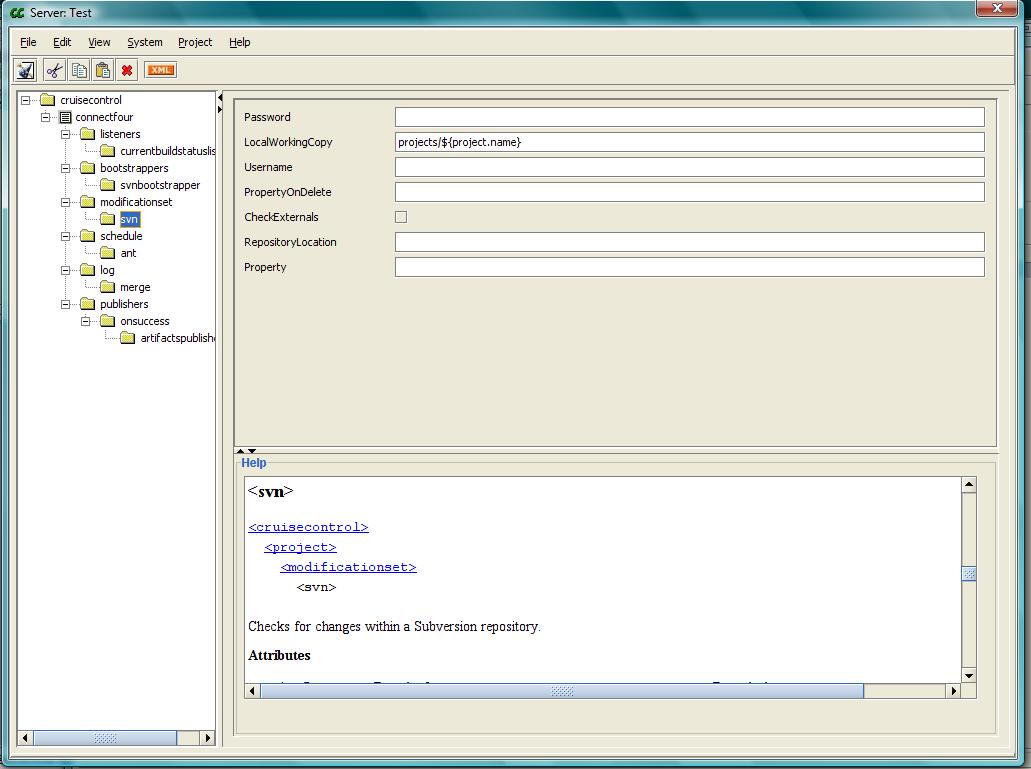Click the first toolbar icon left of Cut
Viewport: 1031px width, 769px height.
[x=25, y=70]
